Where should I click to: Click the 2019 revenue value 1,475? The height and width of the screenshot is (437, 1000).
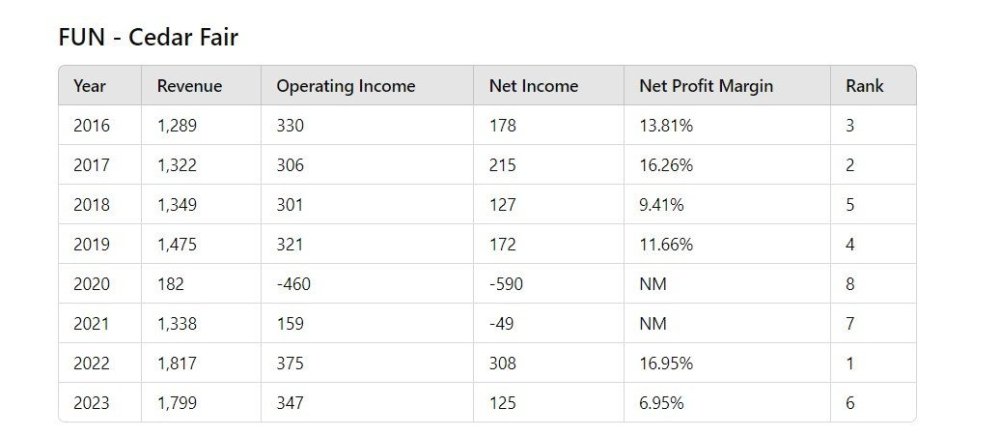[x=177, y=245]
